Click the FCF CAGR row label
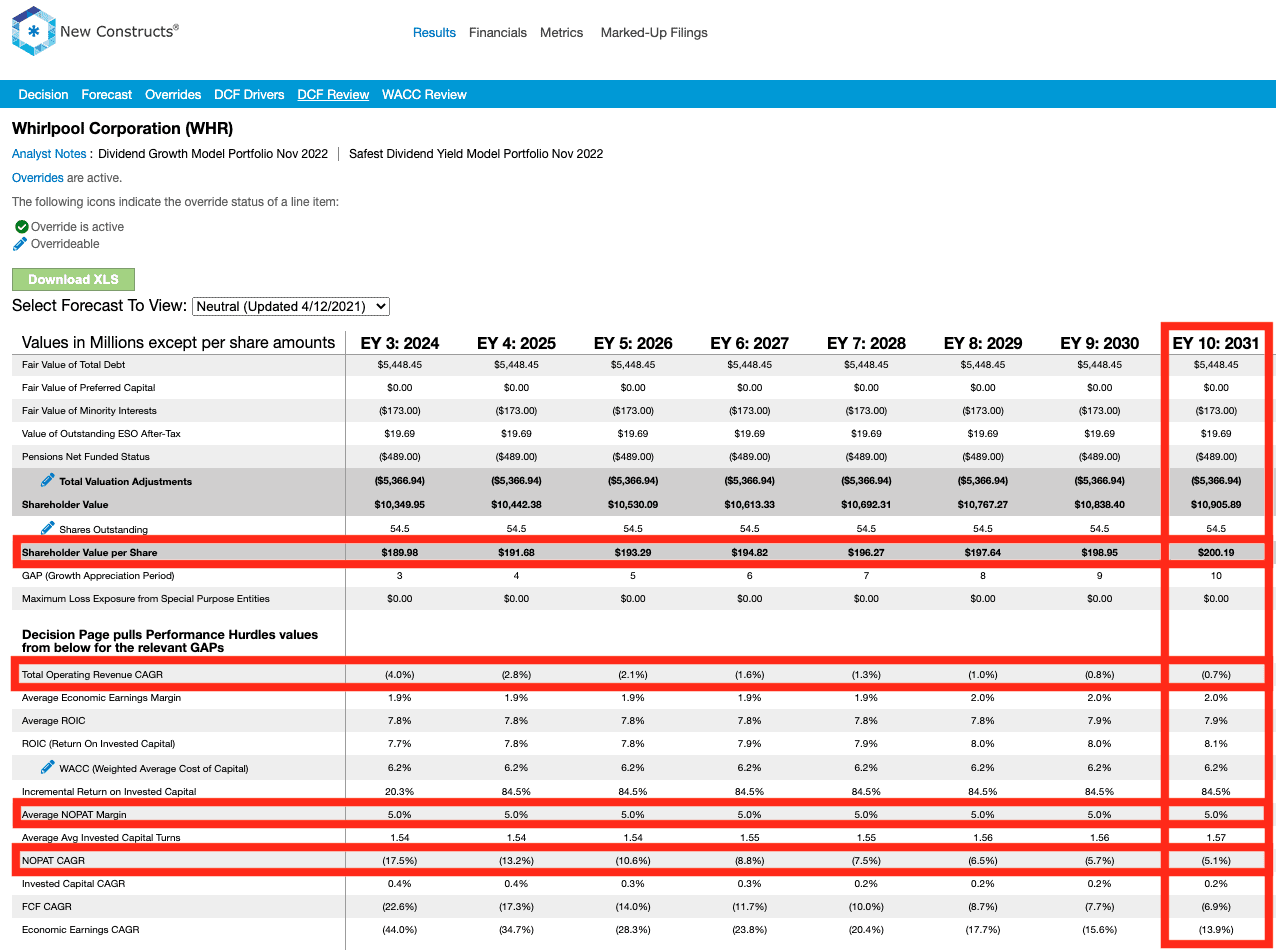The image size is (1276, 950). [46, 907]
